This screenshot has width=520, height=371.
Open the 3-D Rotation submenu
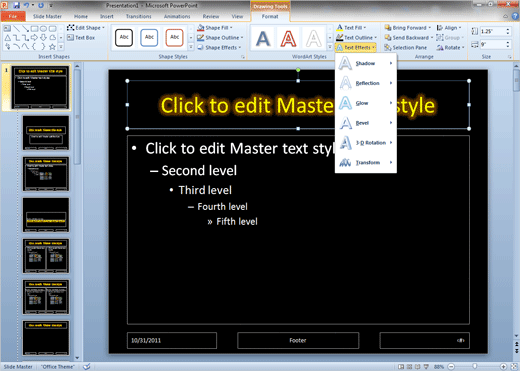[366, 143]
